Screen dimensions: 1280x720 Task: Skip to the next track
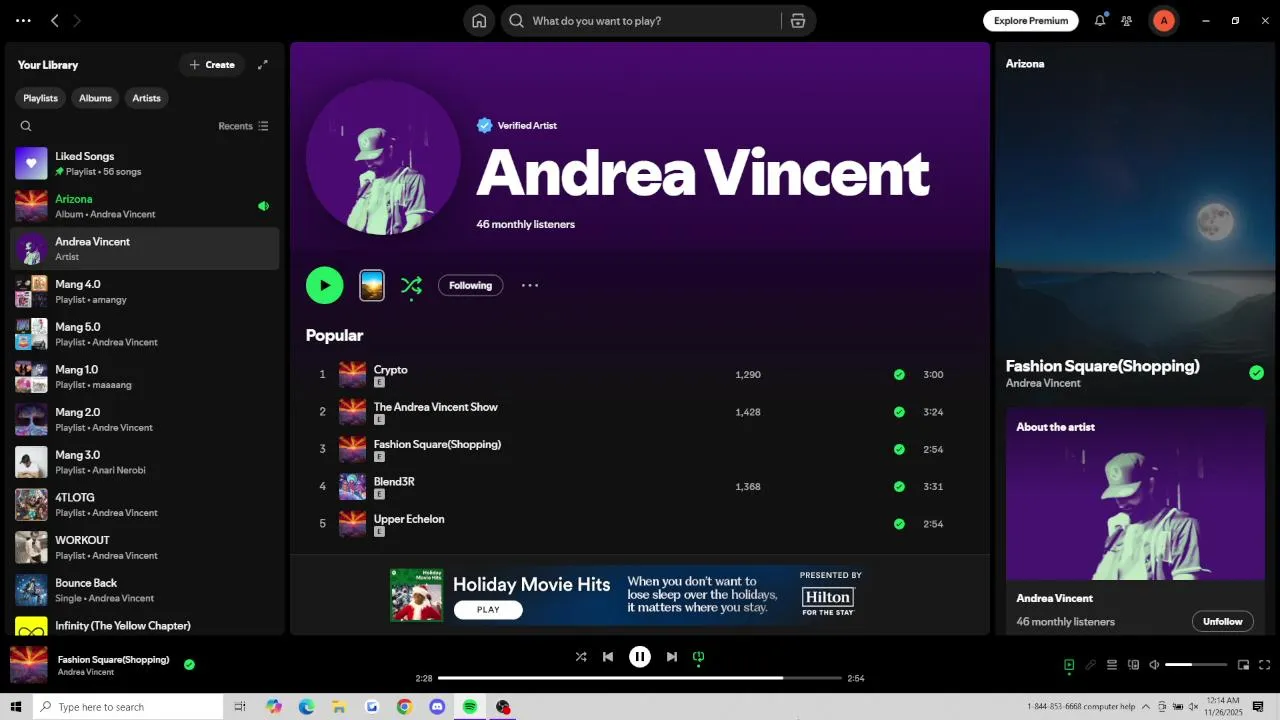672,657
